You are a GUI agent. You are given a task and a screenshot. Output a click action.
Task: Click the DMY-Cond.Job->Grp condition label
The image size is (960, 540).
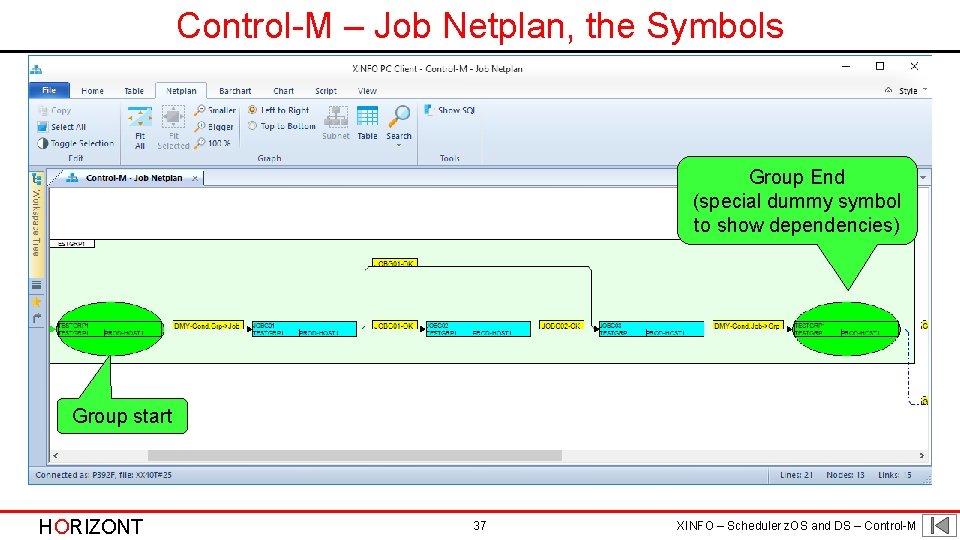[748, 326]
